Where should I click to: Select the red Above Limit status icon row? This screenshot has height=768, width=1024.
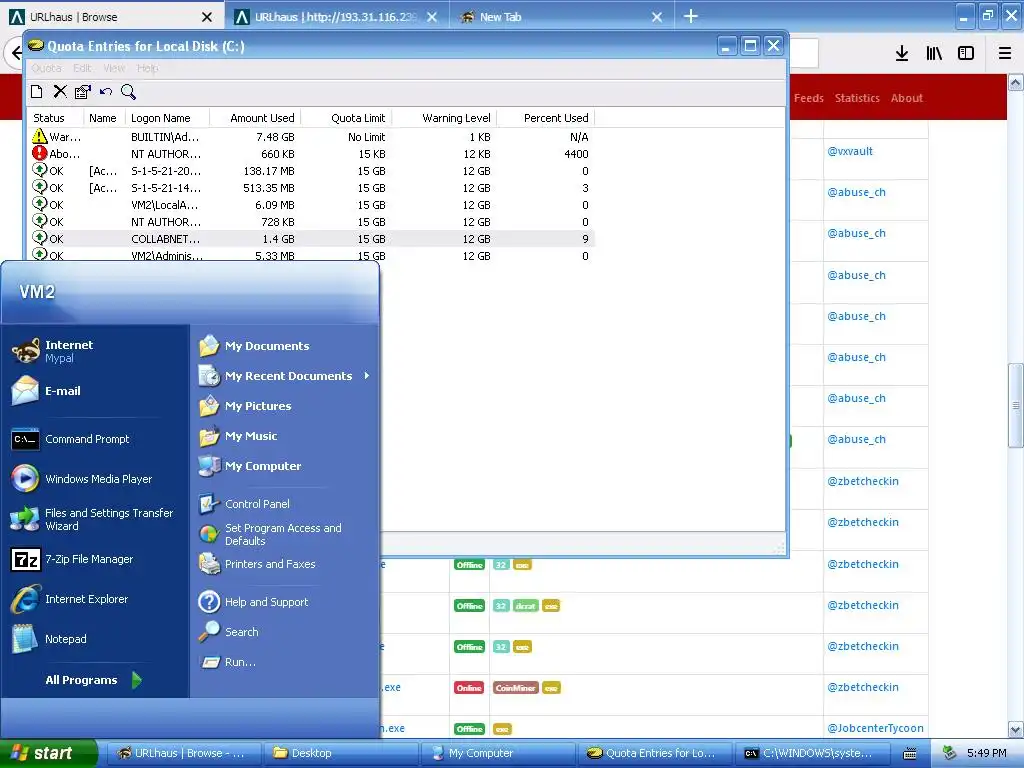pyautogui.click(x=39, y=153)
